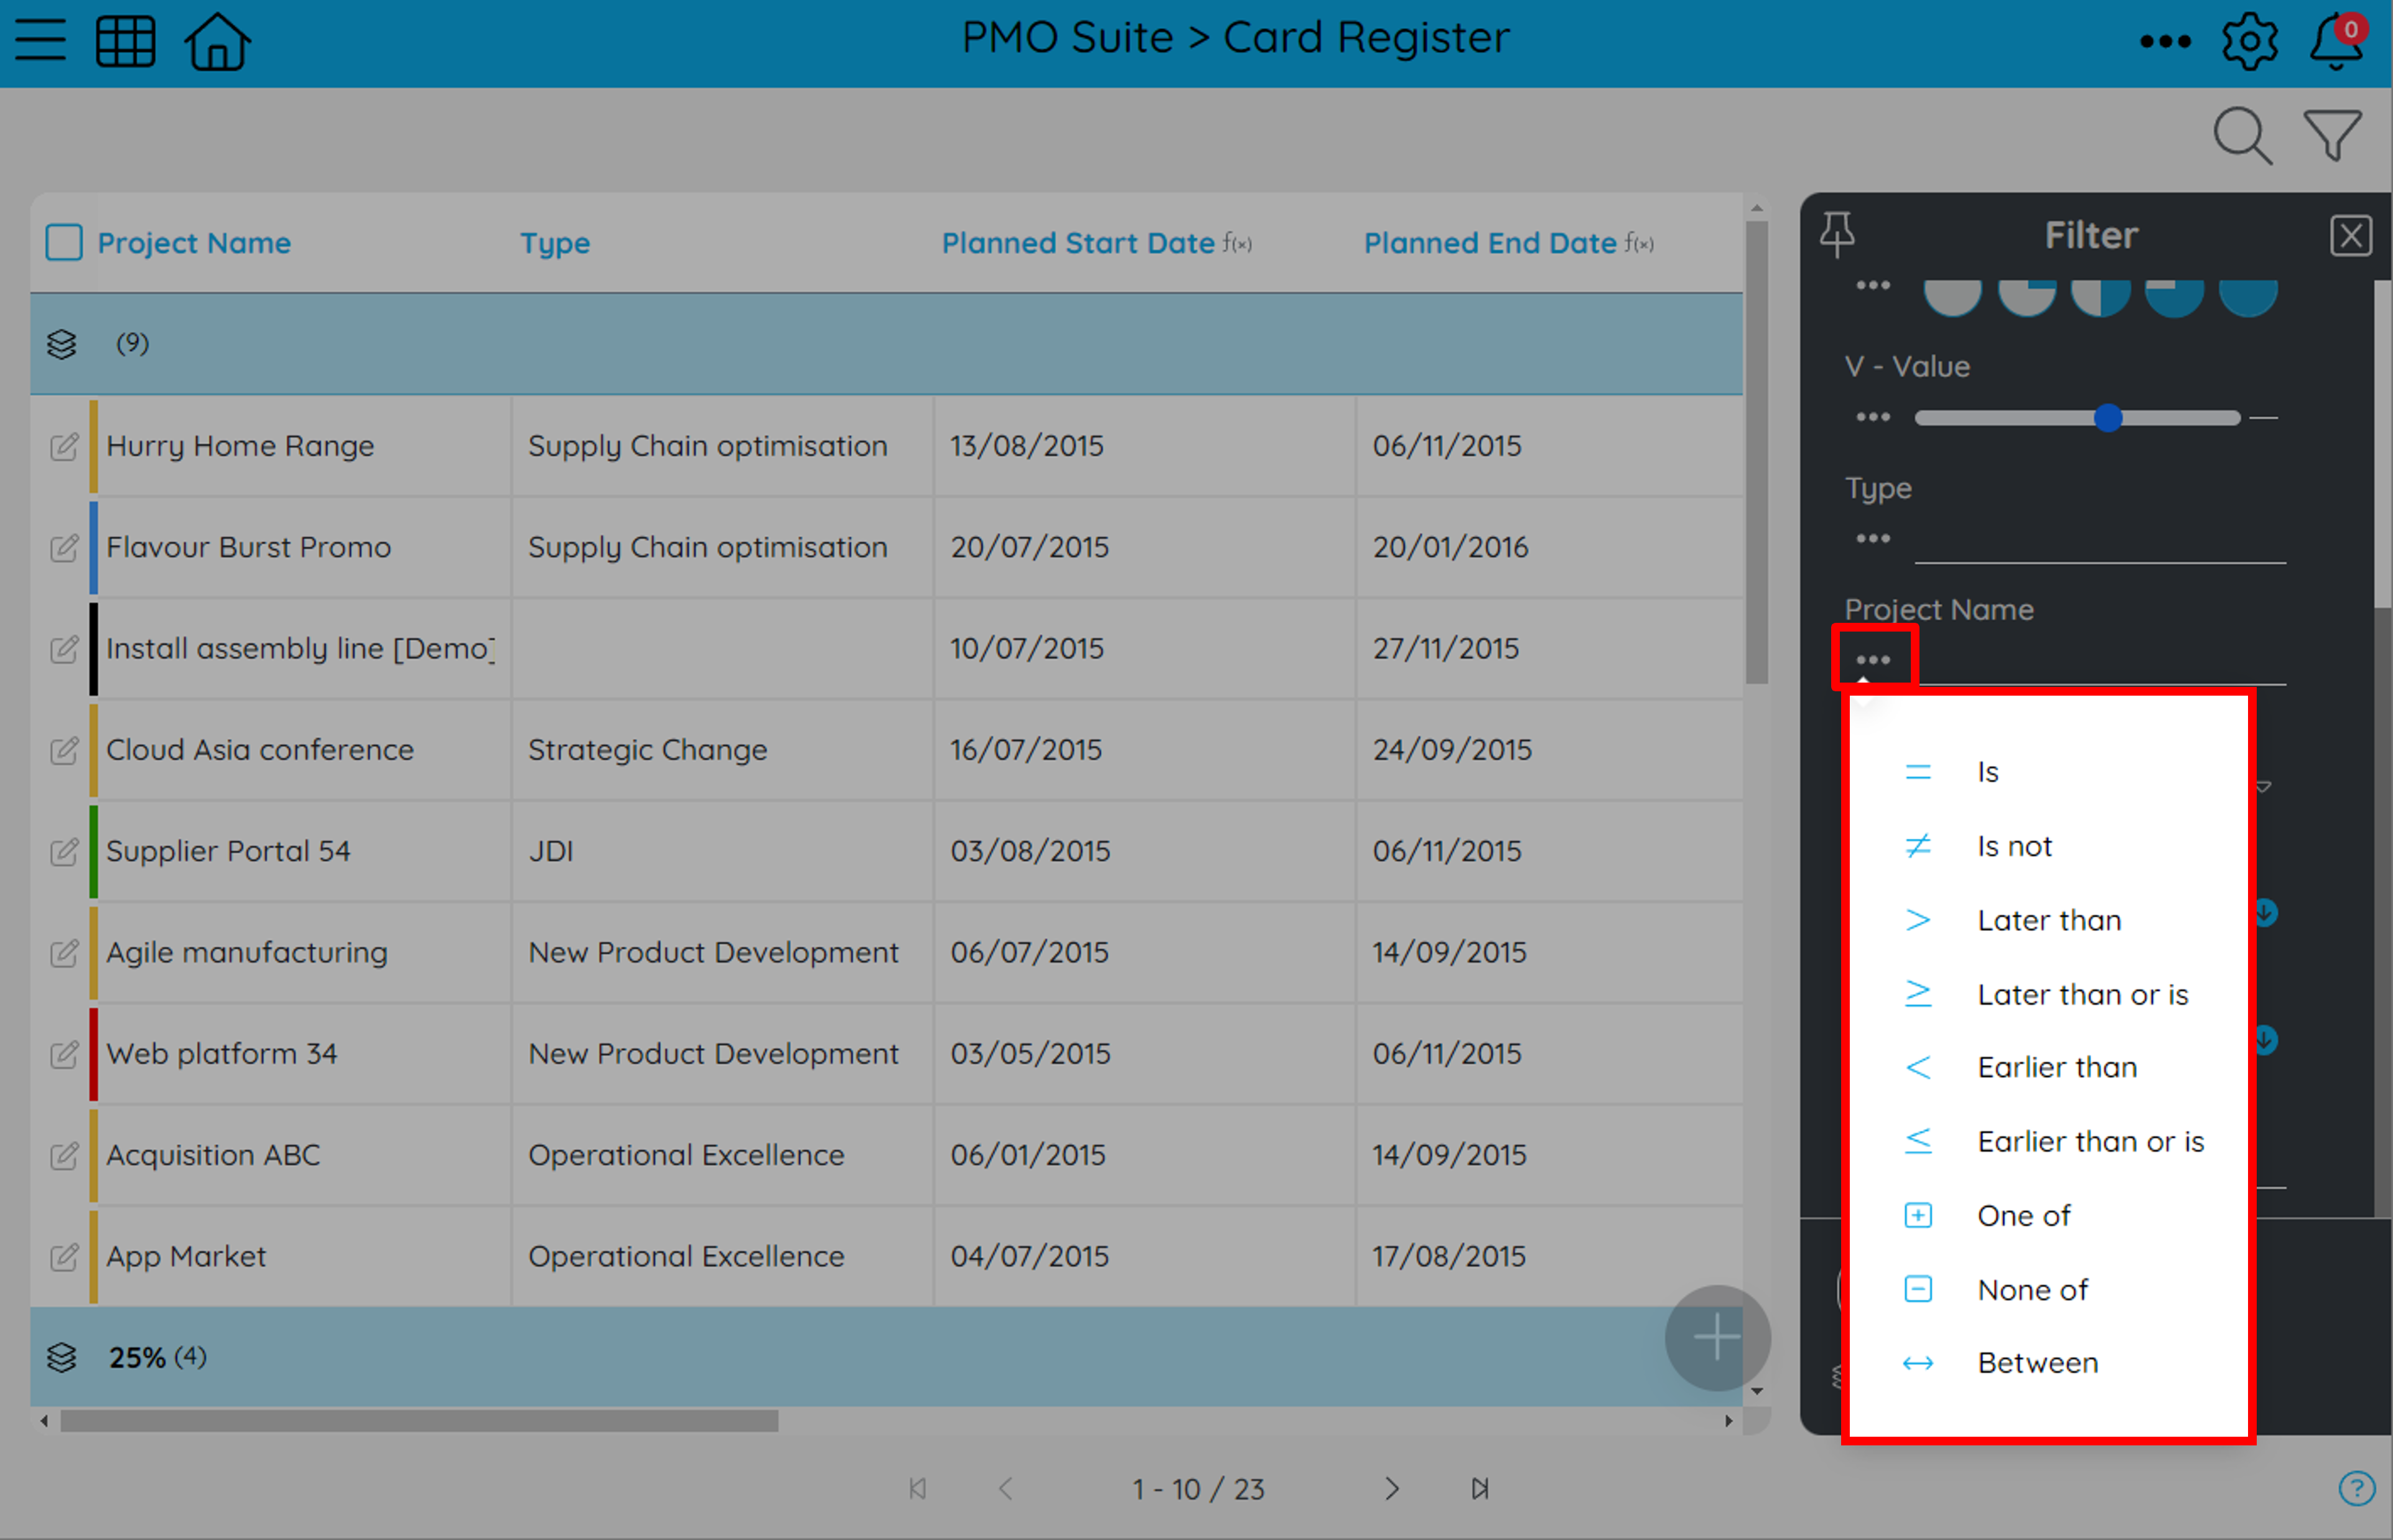Screen dimensions: 2393x1540
Task: Go to the first page
Action: (917, 1488)
